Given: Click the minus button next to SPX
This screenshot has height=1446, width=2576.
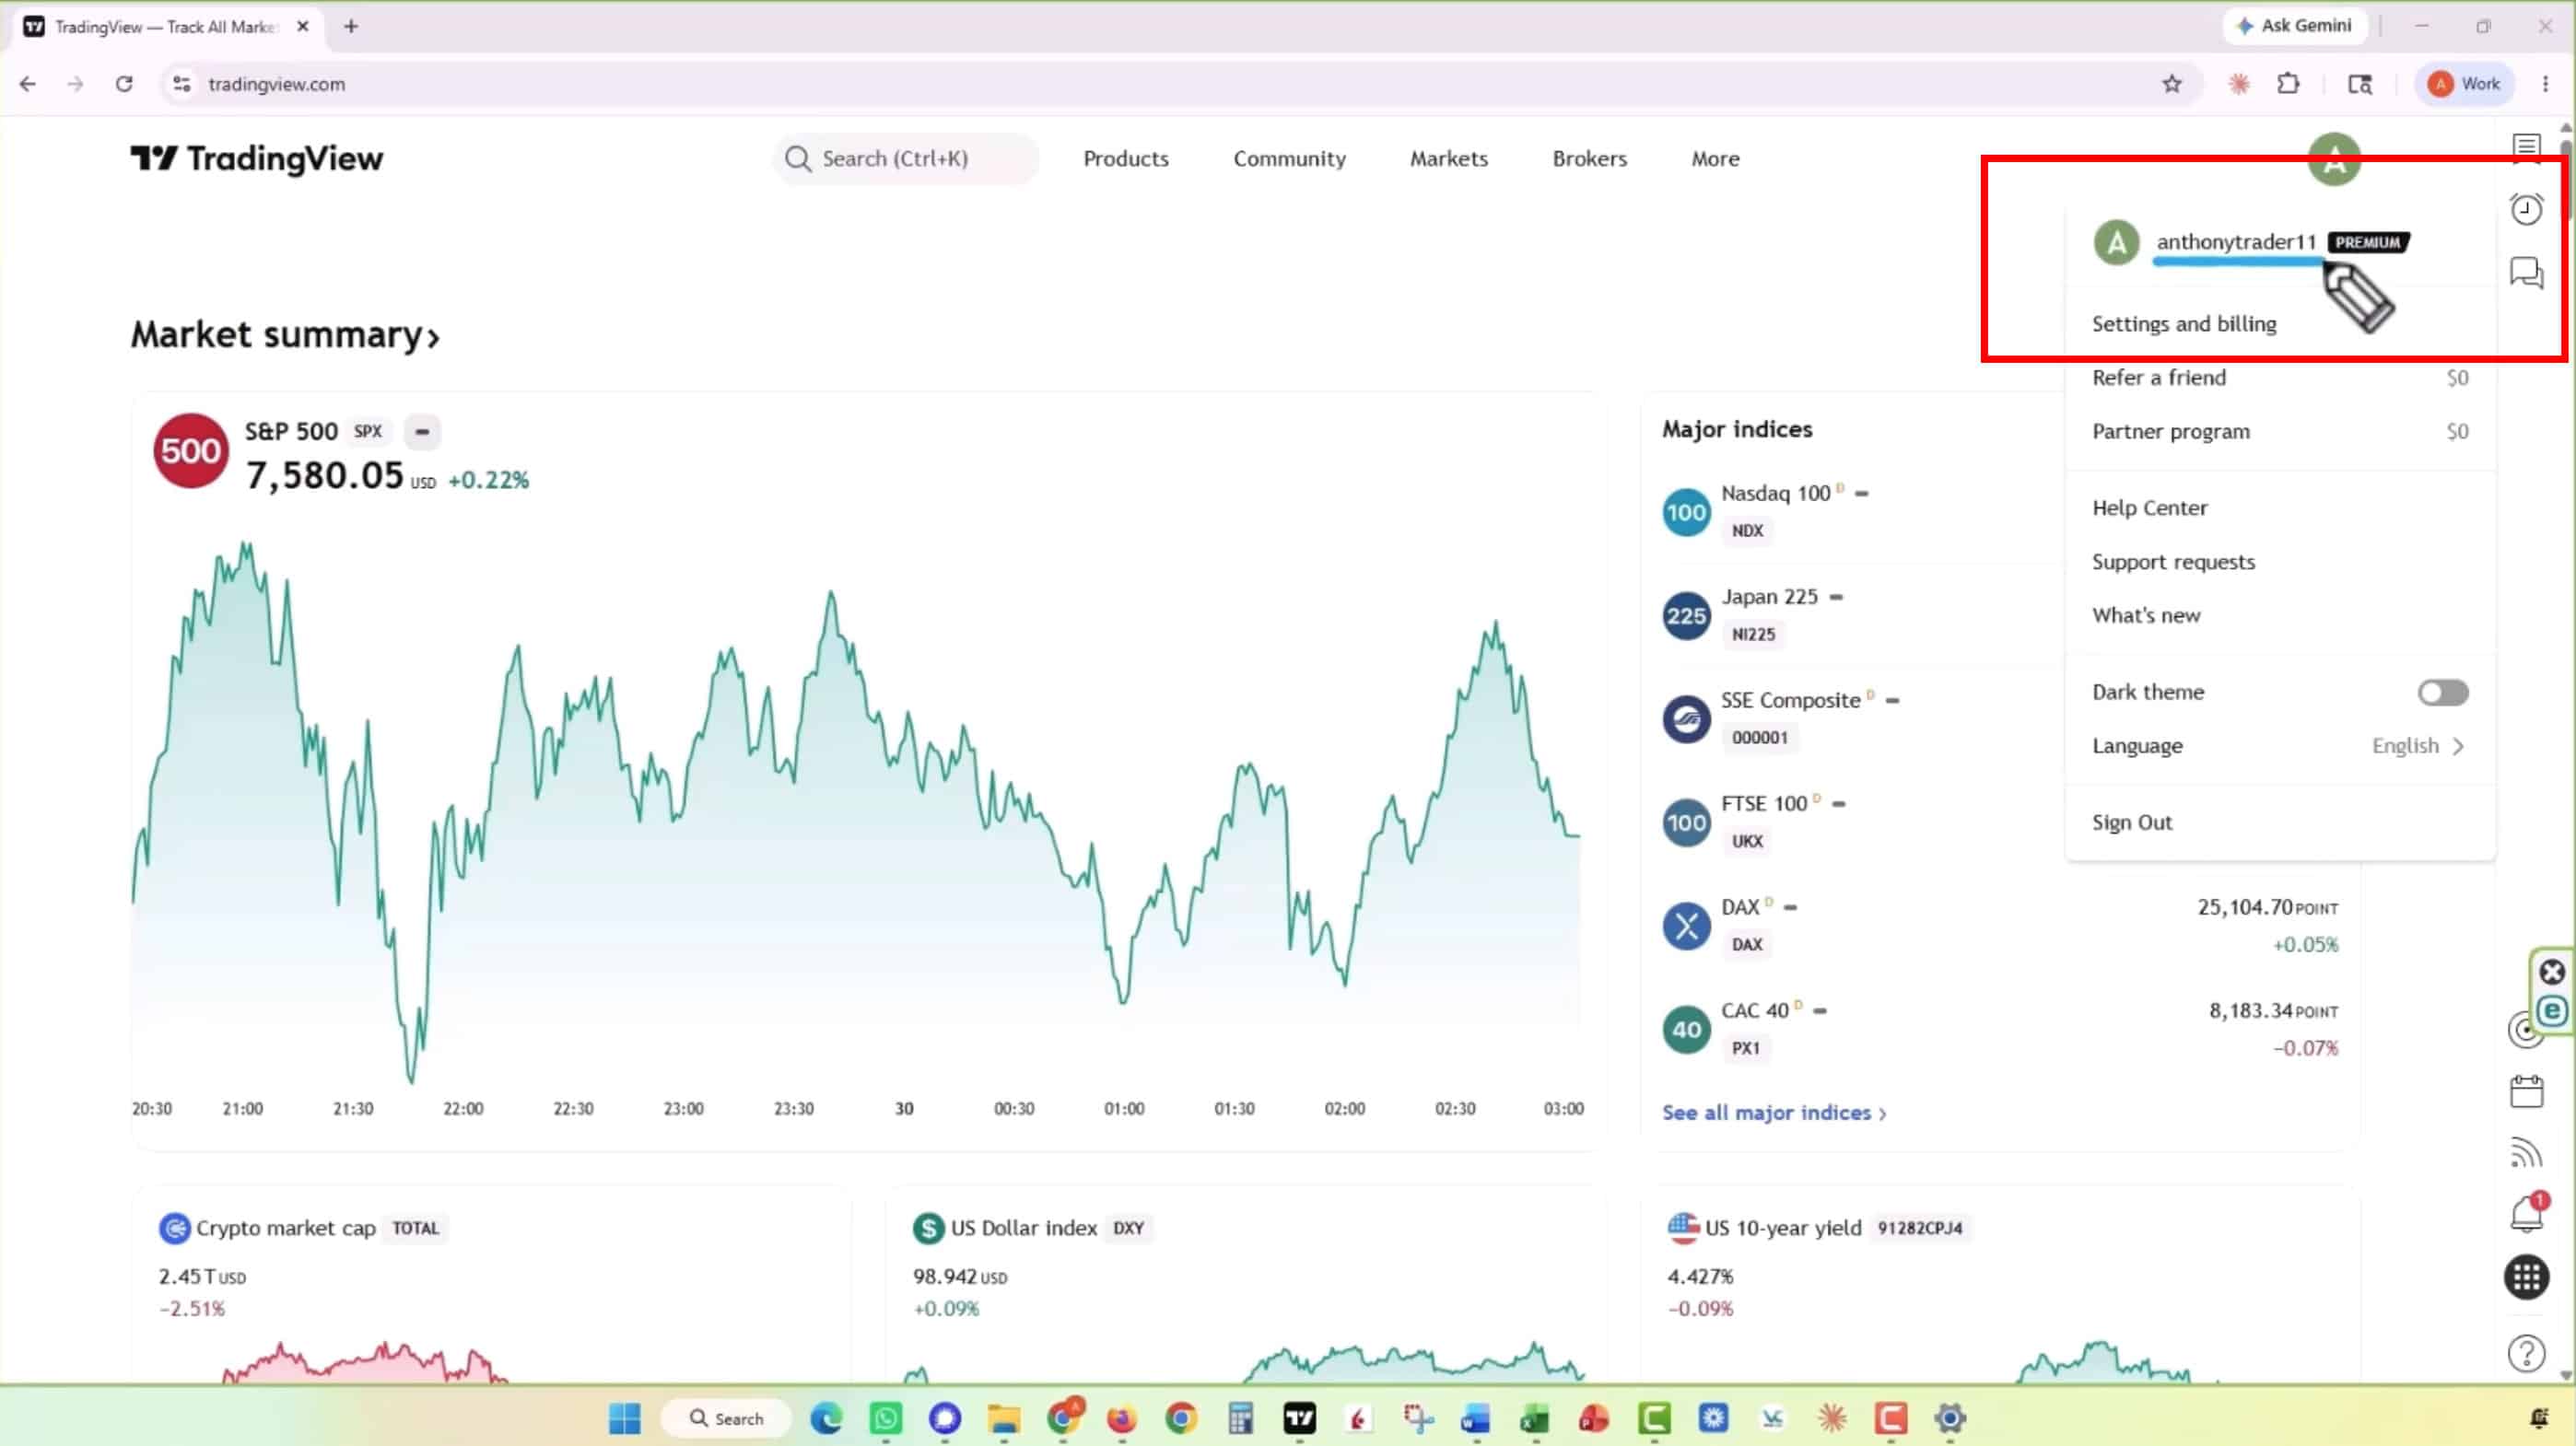Looking at the screenshot, I should tap(422, 432).
